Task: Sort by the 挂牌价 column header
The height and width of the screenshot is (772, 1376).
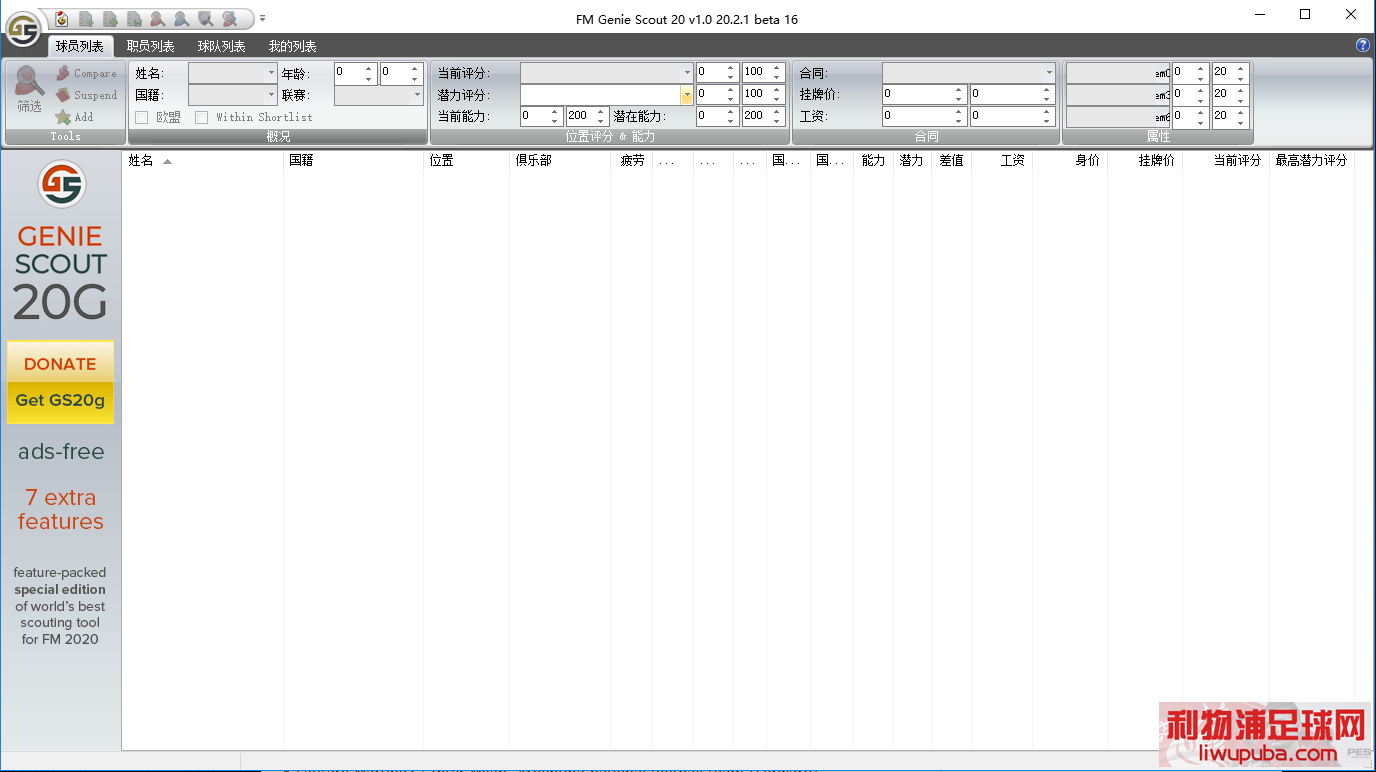Action: coord(1145,160)
